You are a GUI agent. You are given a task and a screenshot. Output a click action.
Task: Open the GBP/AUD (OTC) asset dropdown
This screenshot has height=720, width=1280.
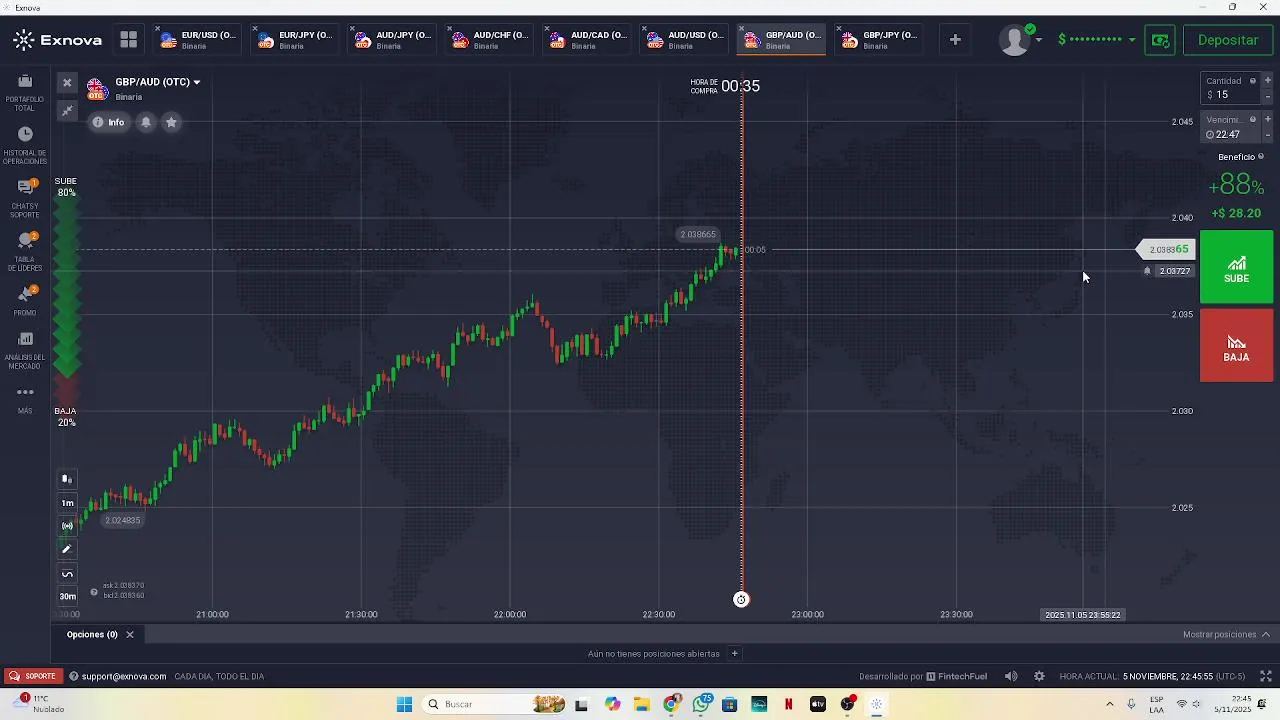(x=157, y=82)
